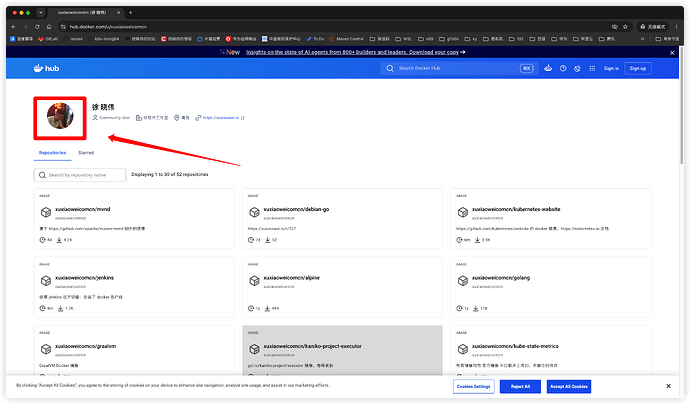The image size is (690, 404).
Task: Click the package icon for the alpine repository
Action: [254, 281]
